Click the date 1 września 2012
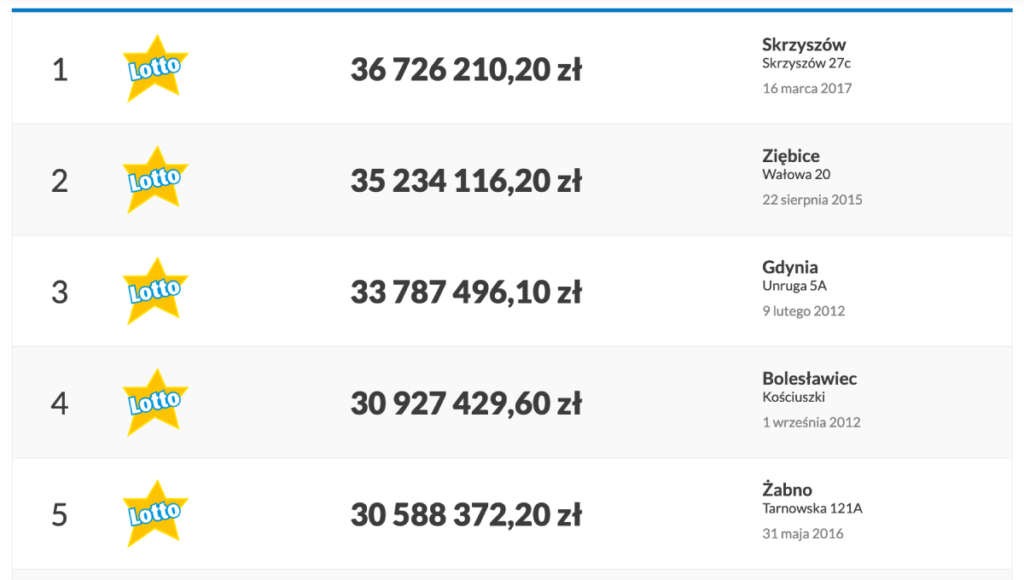The image size is (1024, 580). point(811,423)
